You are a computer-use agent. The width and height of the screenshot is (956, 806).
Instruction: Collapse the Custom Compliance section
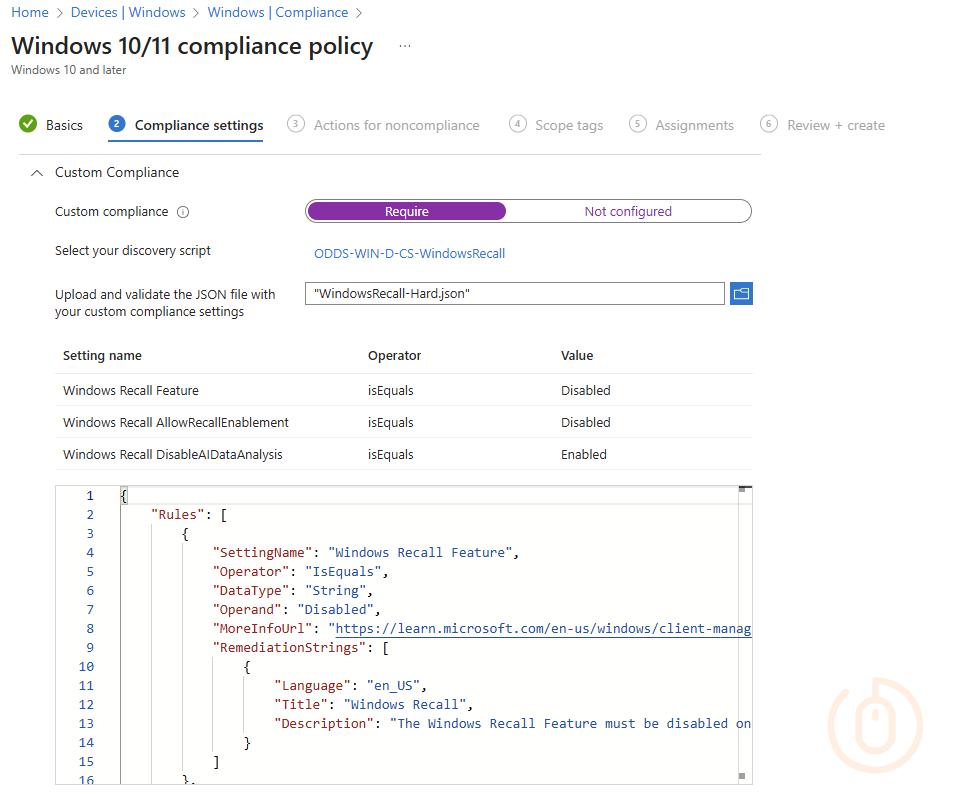coord(36,172)
